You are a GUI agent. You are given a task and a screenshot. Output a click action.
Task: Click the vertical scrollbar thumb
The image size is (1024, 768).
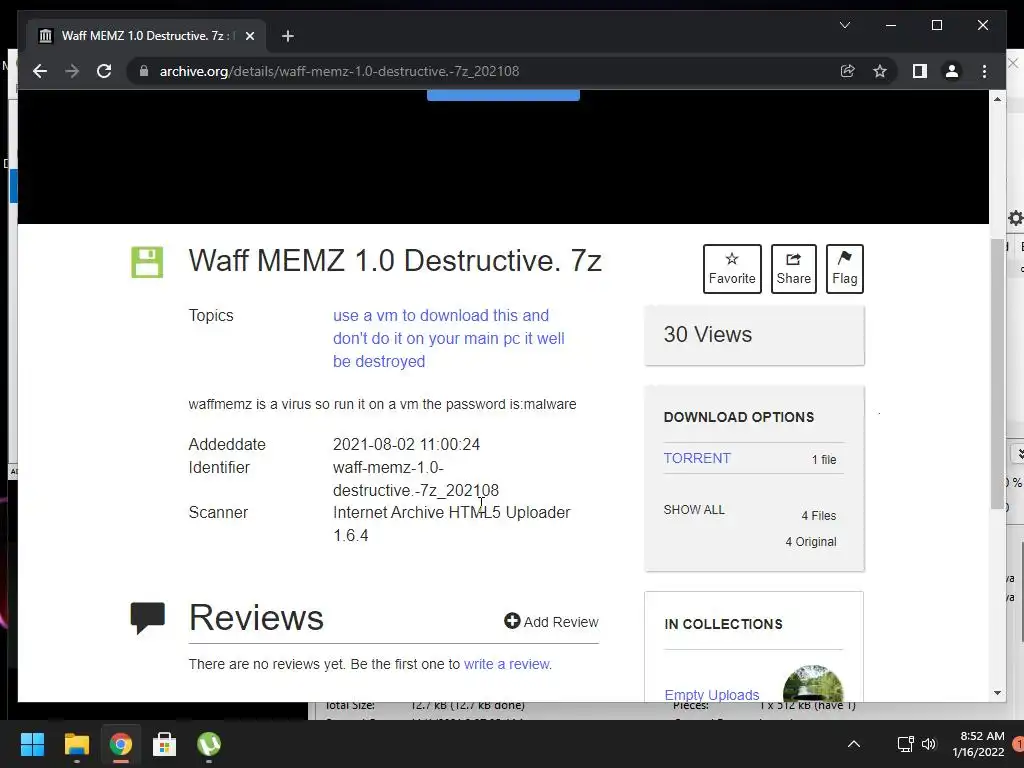point(997,374)
